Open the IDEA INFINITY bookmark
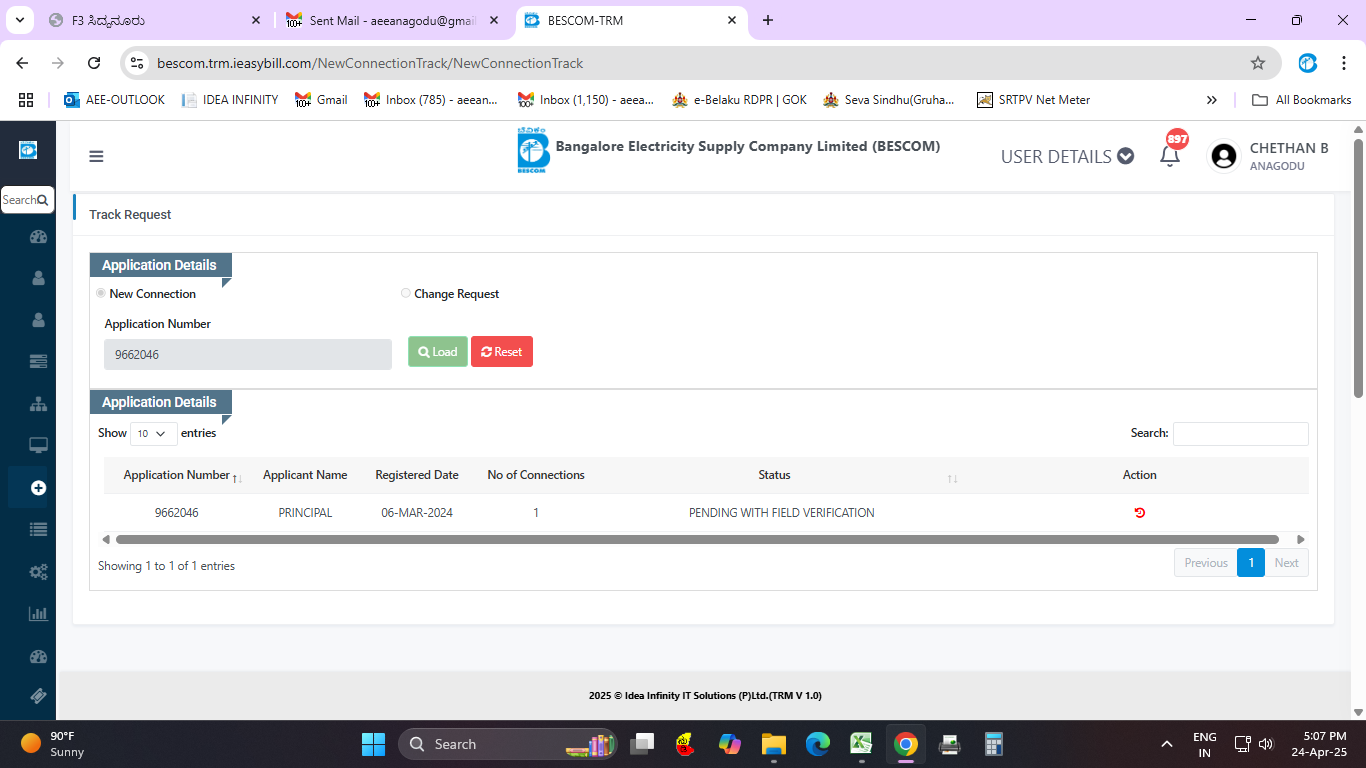This screenshot has width=1366, height=768. [x=230, y=100]
